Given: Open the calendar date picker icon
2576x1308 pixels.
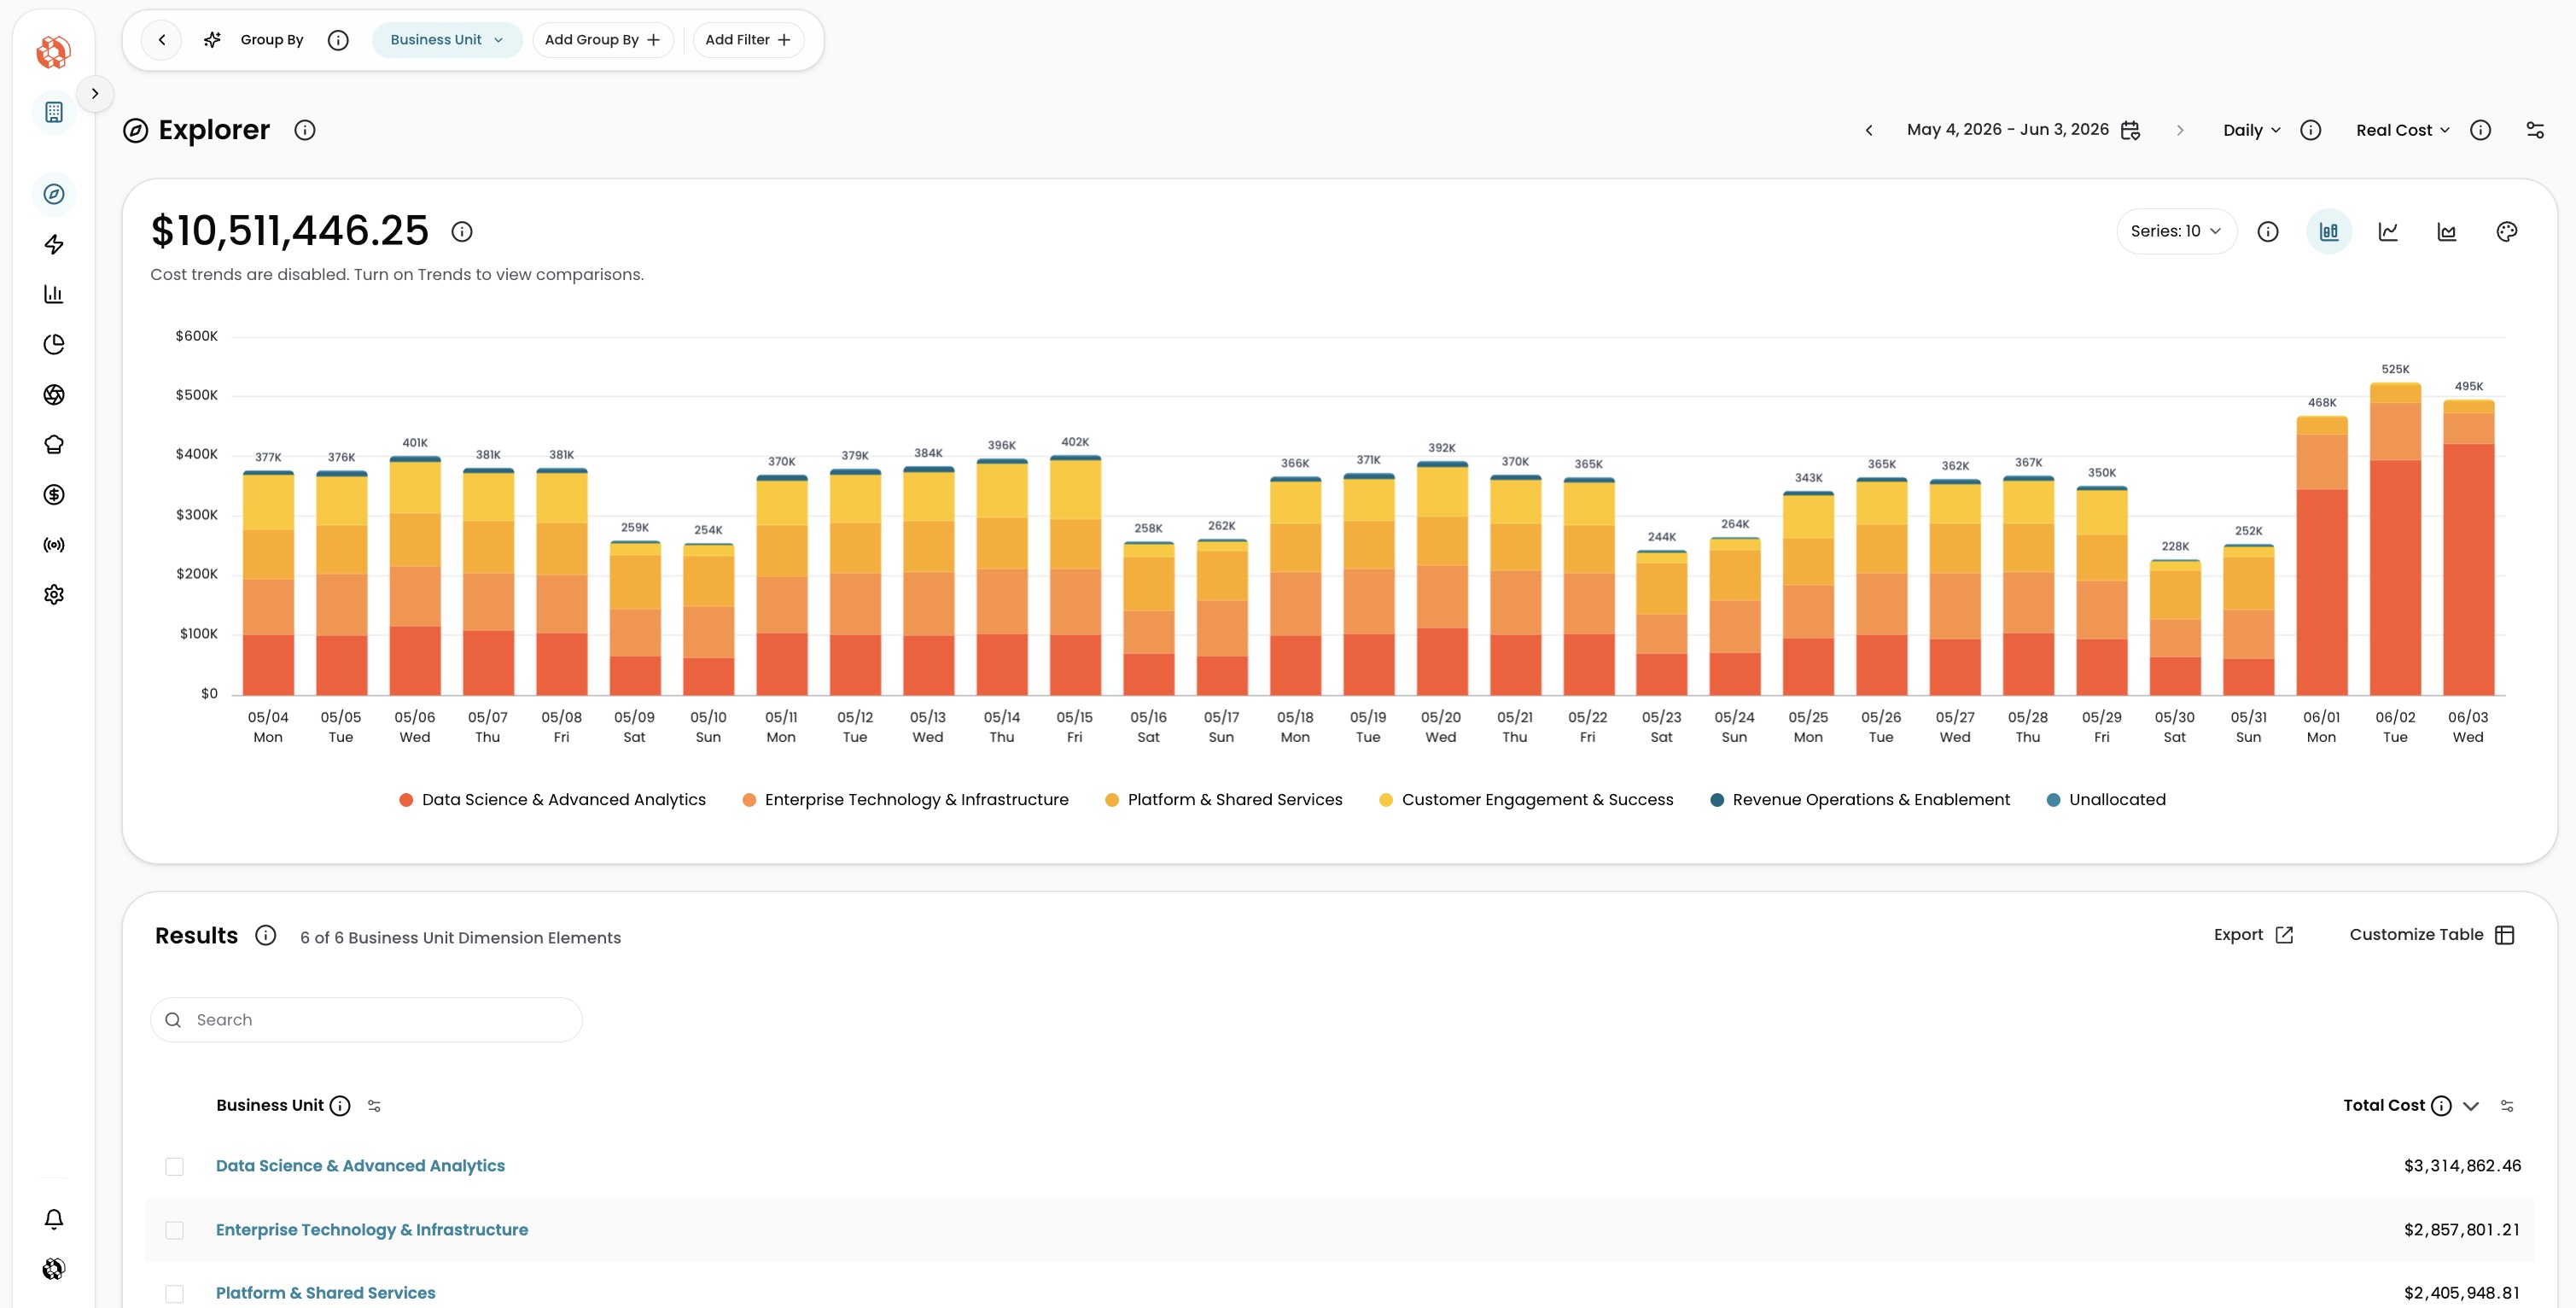Looking at the screenshot, I should [2131, 130].
